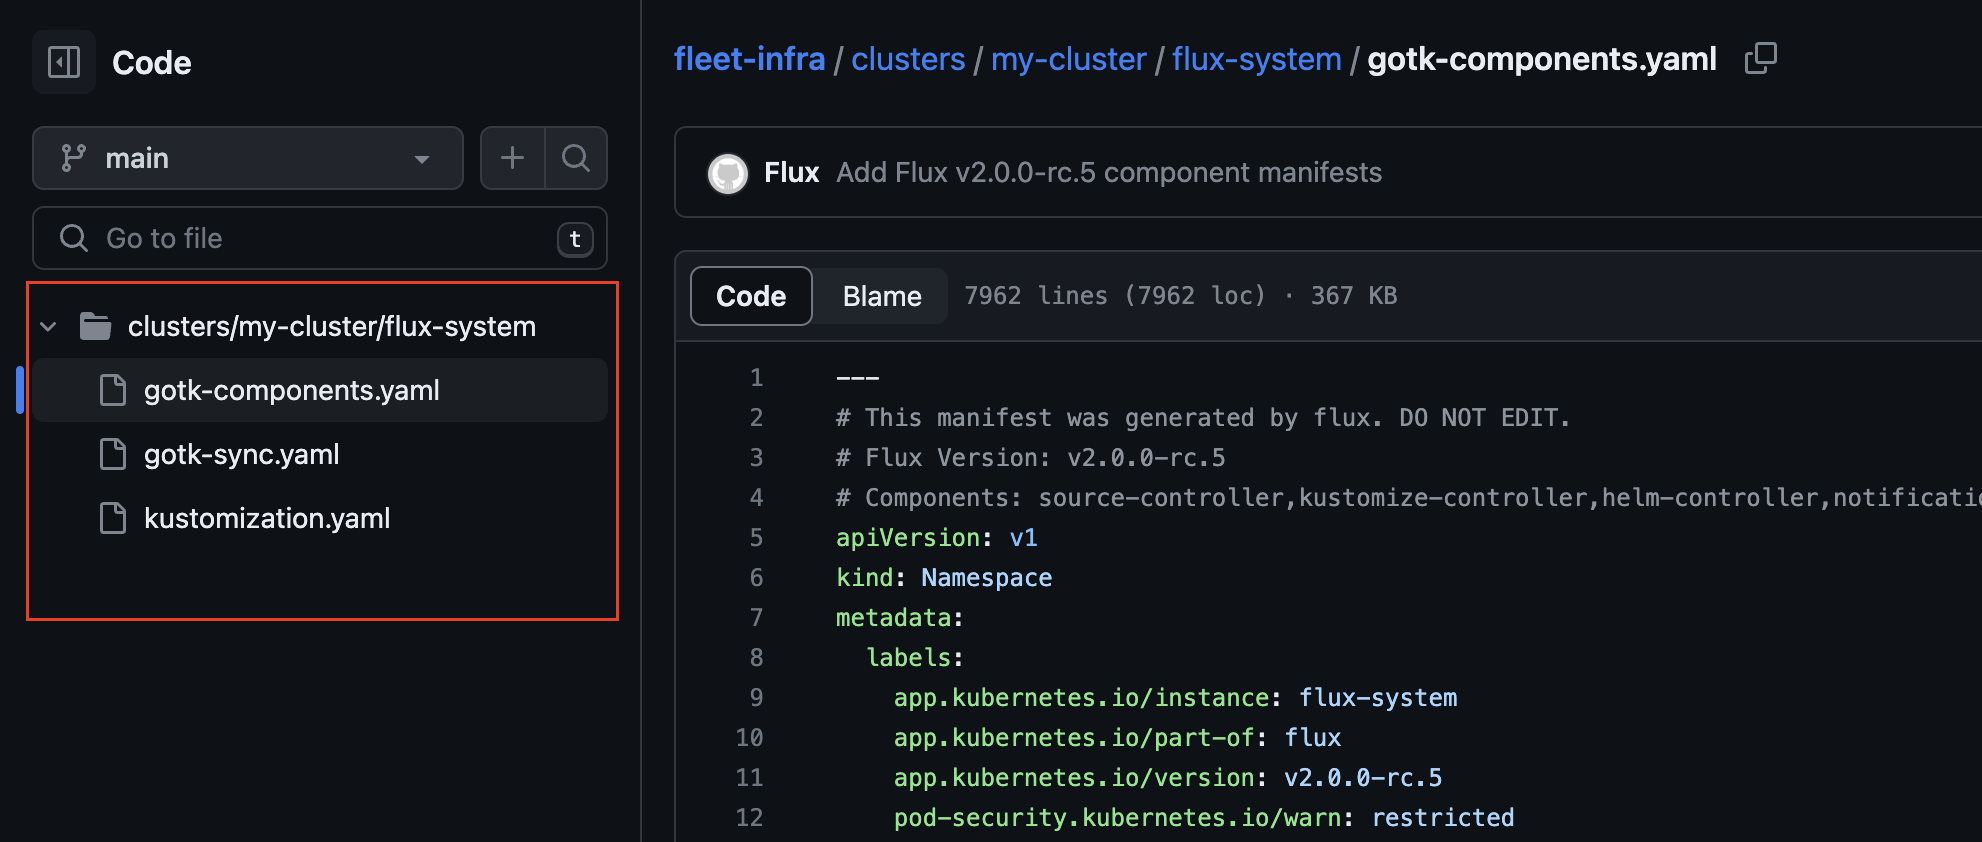Click the search magnifier button
The height and width of the screenshot is (842, 1982).
tap(576, 158)
